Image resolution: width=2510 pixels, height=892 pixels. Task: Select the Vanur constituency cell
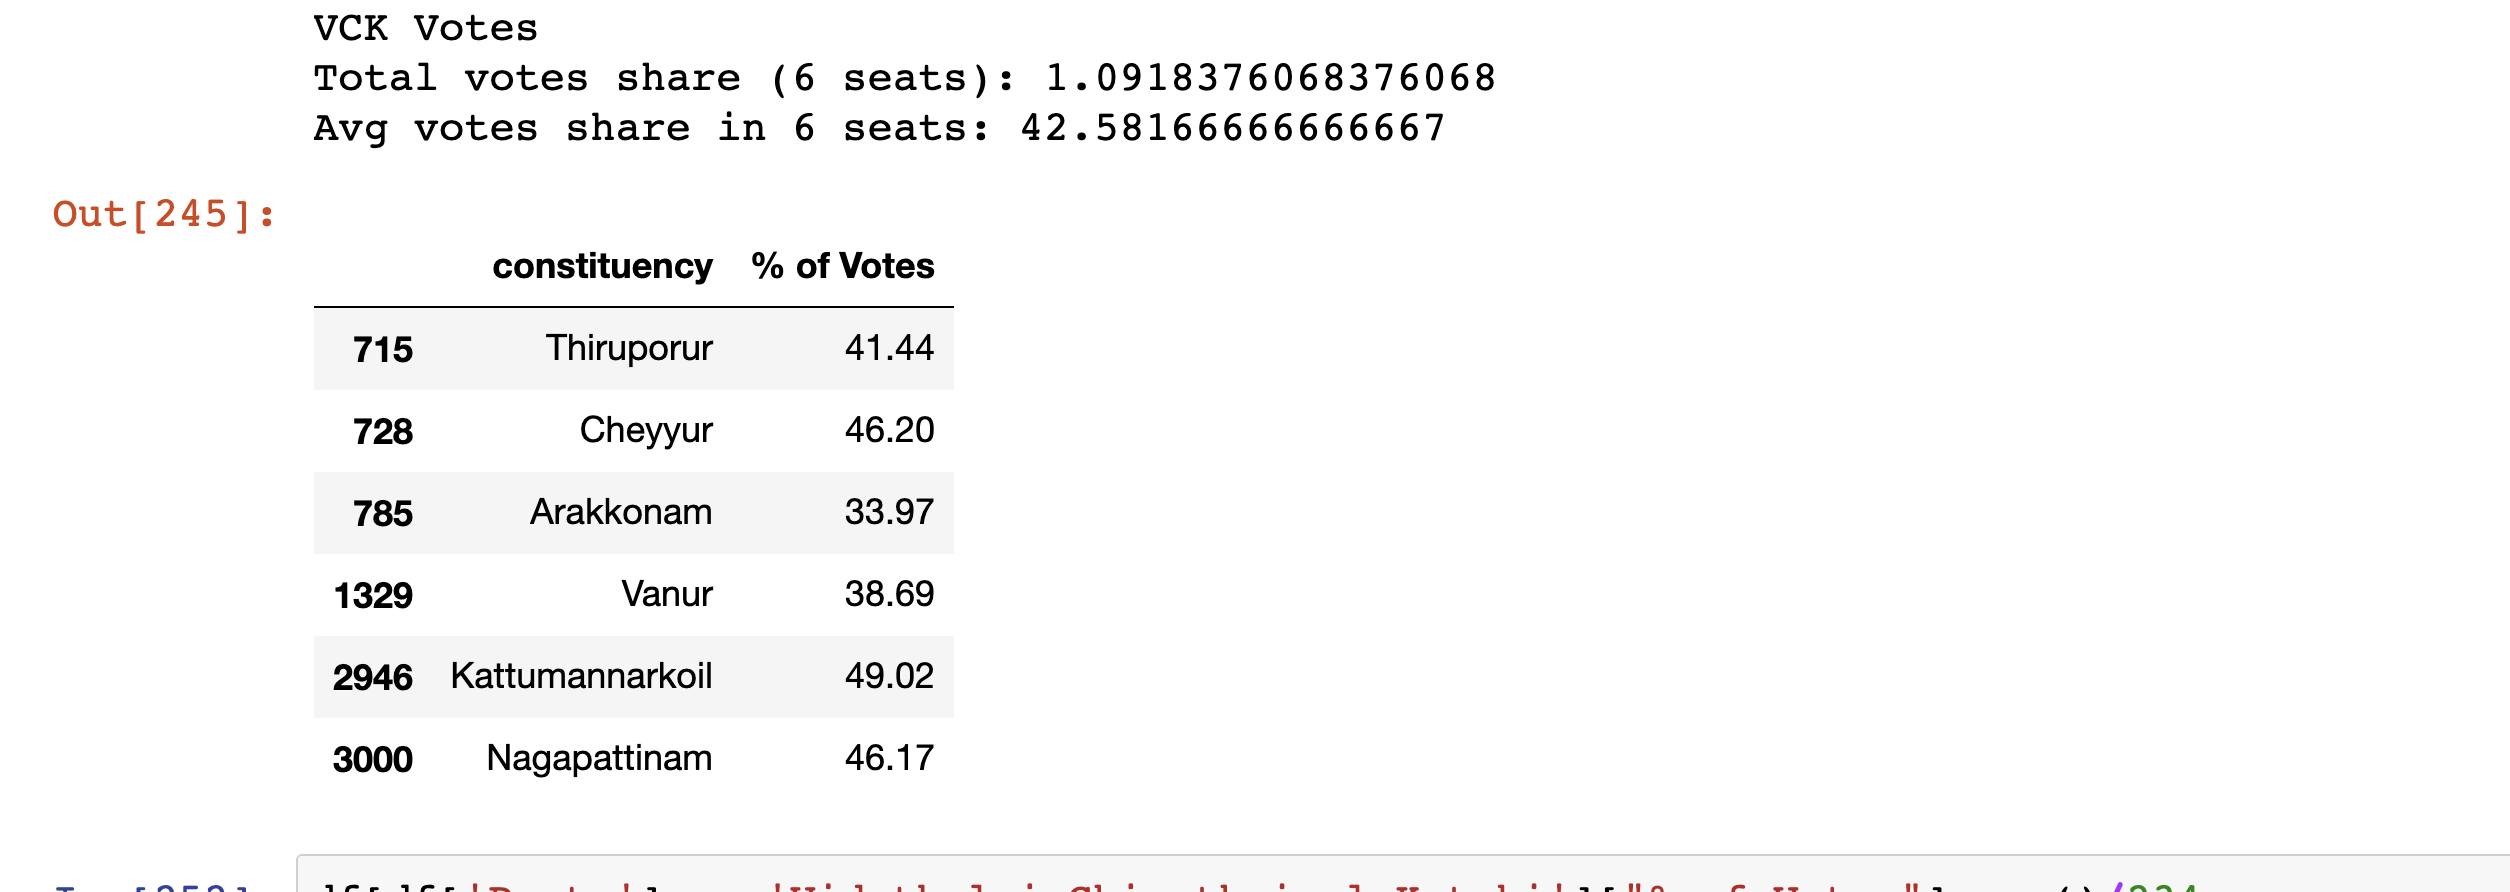(x=667, y=594)
